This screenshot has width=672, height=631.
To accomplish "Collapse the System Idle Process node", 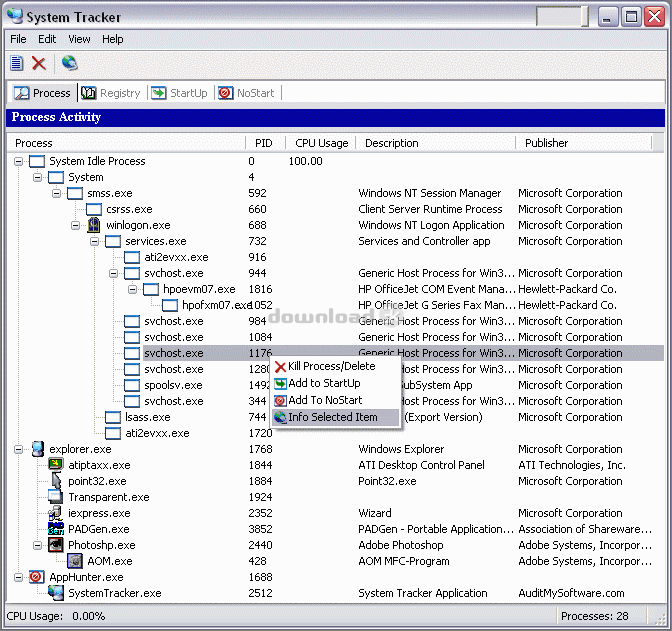I will coord(18,161).
